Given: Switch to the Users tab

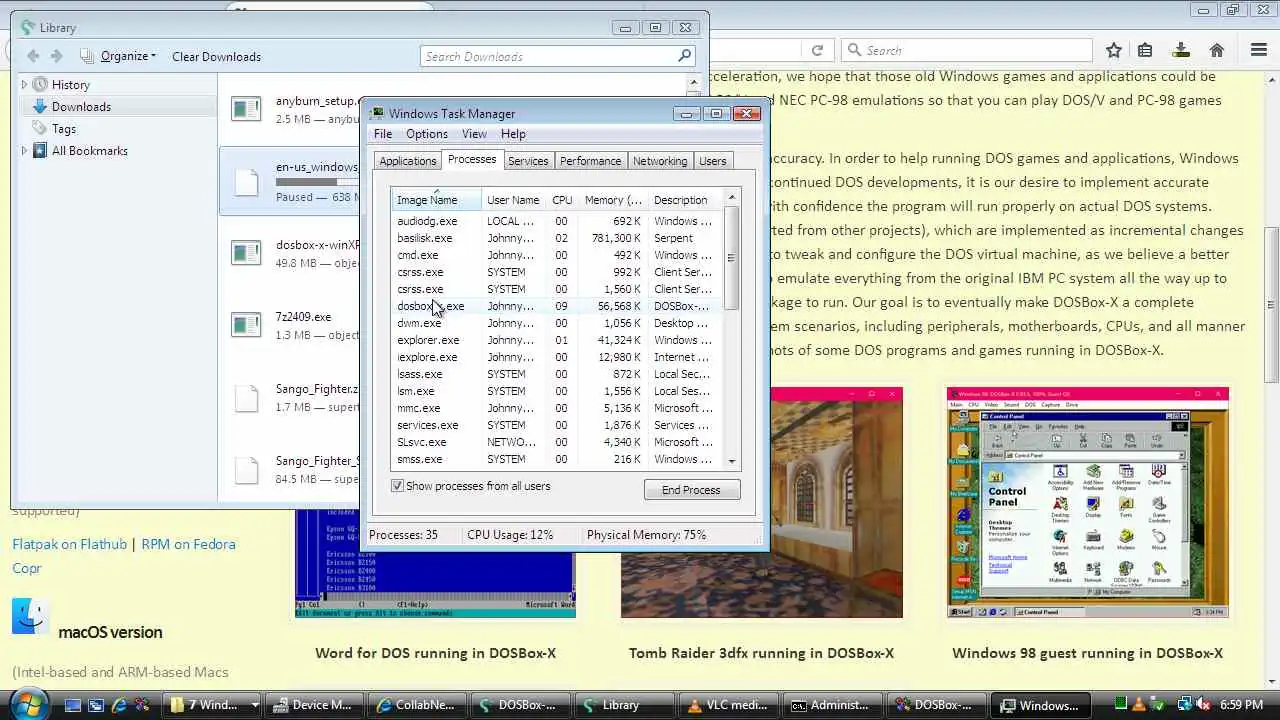Looking at the screenshot, I should click(x=713, y=161).
